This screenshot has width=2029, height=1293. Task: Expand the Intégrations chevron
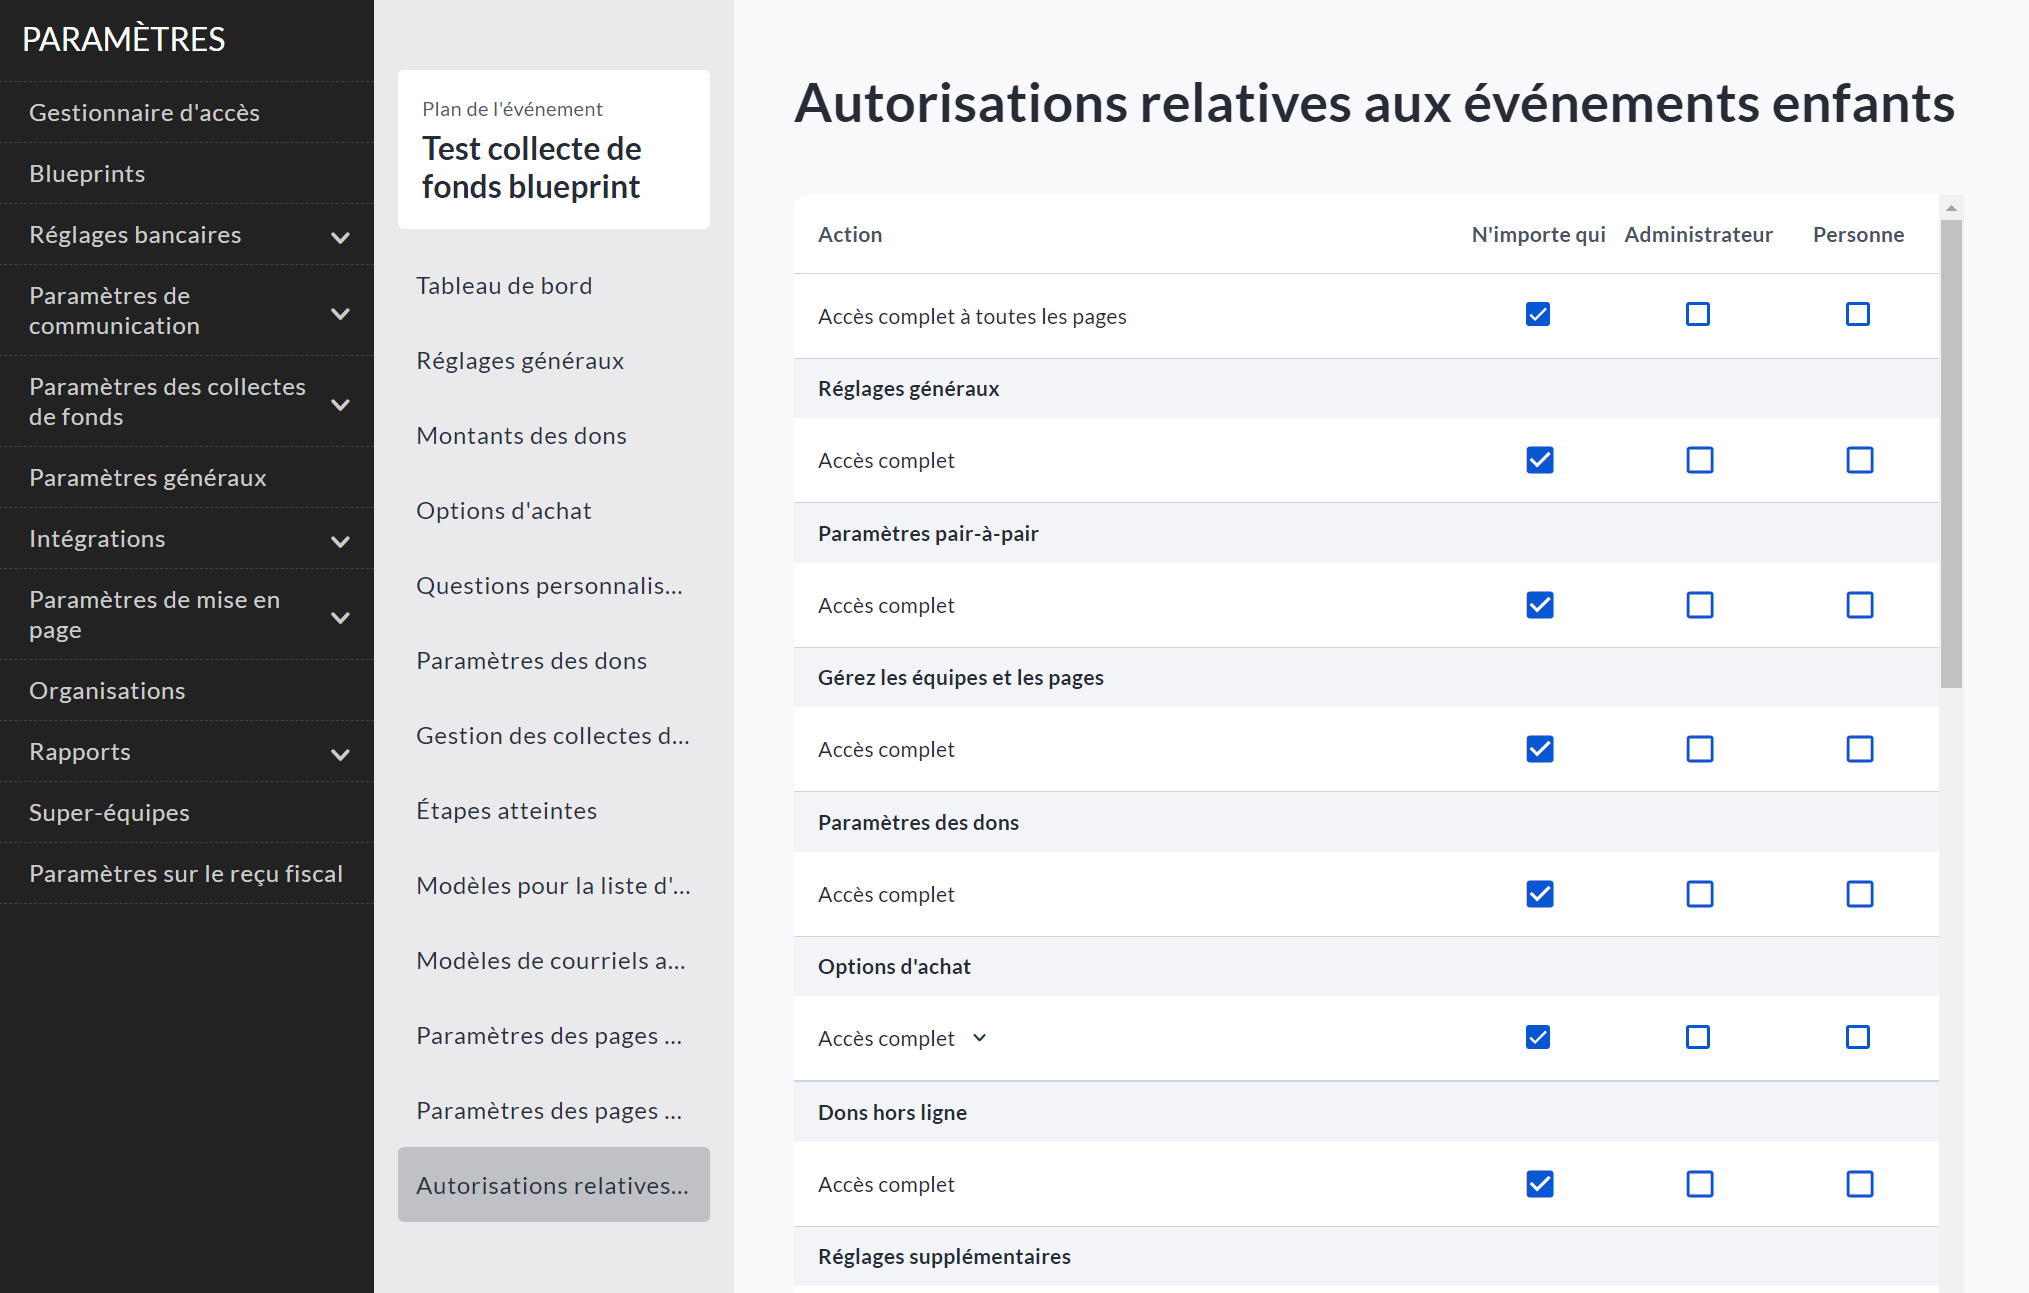point(340,541)
